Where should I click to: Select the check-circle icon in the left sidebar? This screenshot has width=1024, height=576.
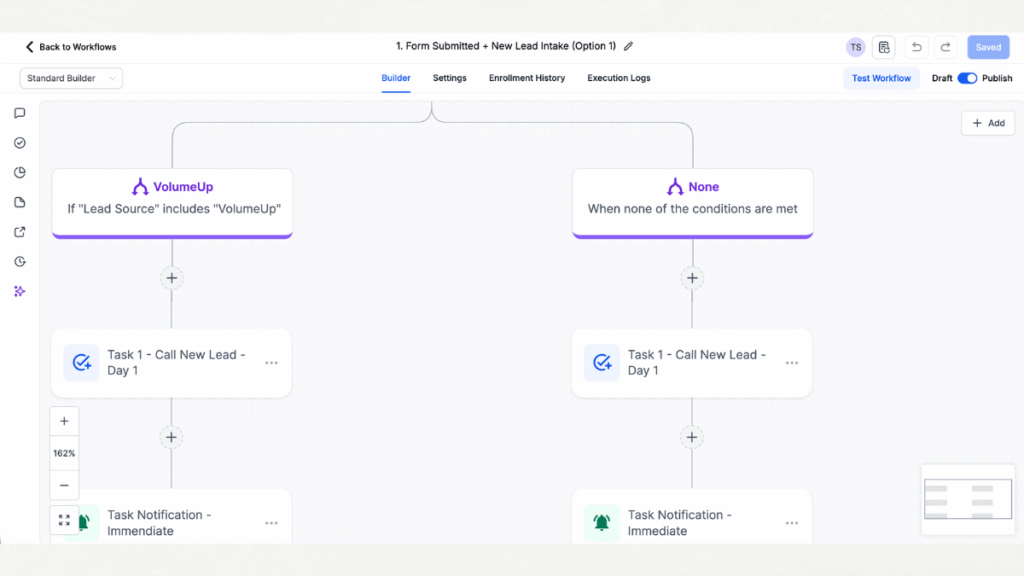[x=19, y=142]
